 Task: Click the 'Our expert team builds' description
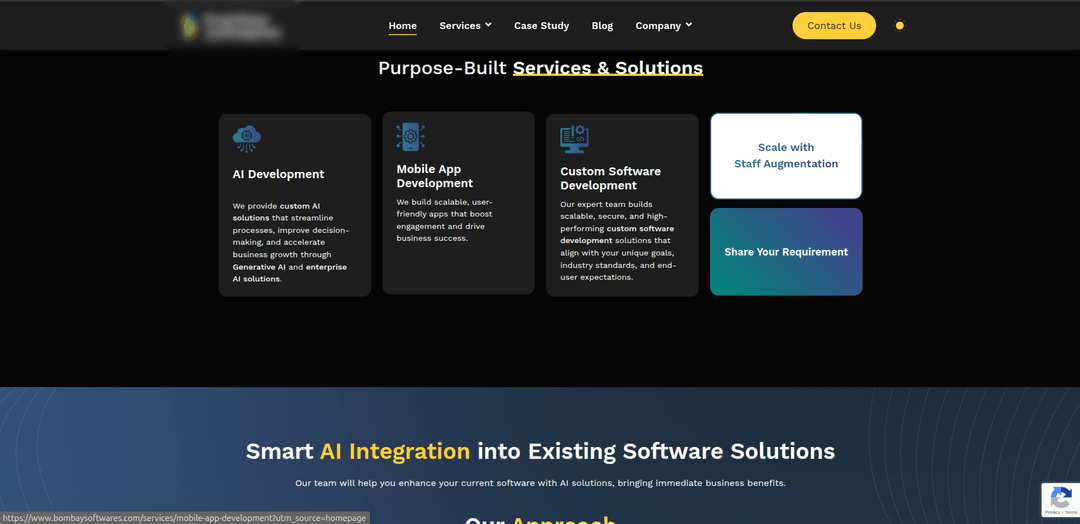[x=618, y=241]
